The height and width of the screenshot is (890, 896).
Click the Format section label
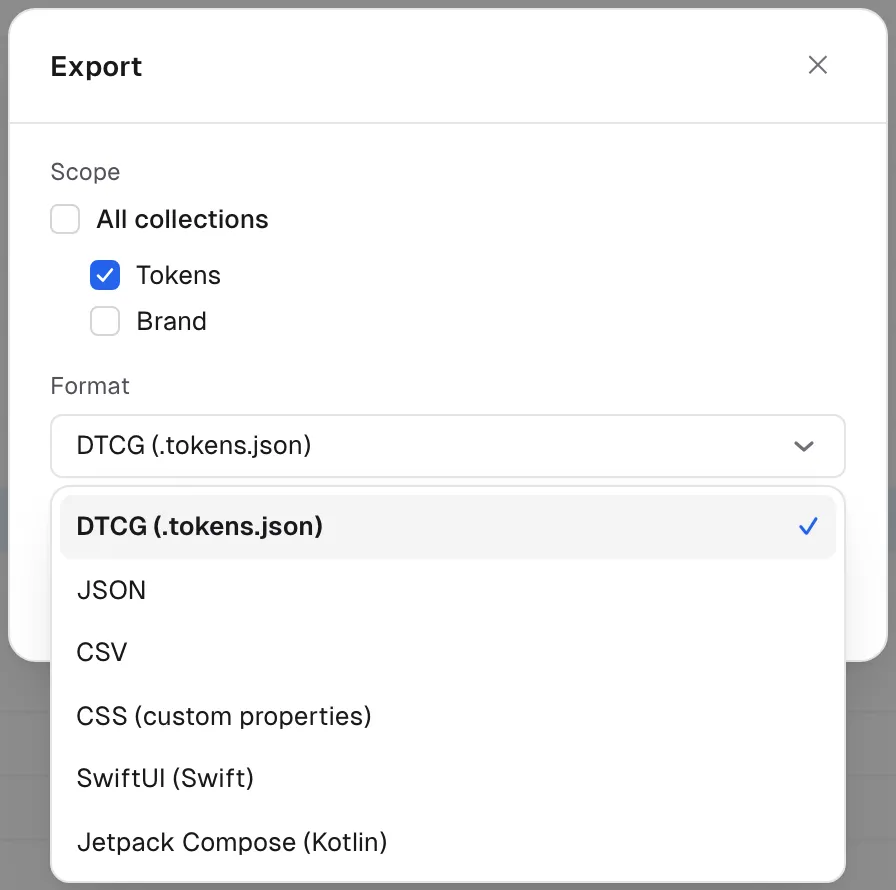coord(90,386)
